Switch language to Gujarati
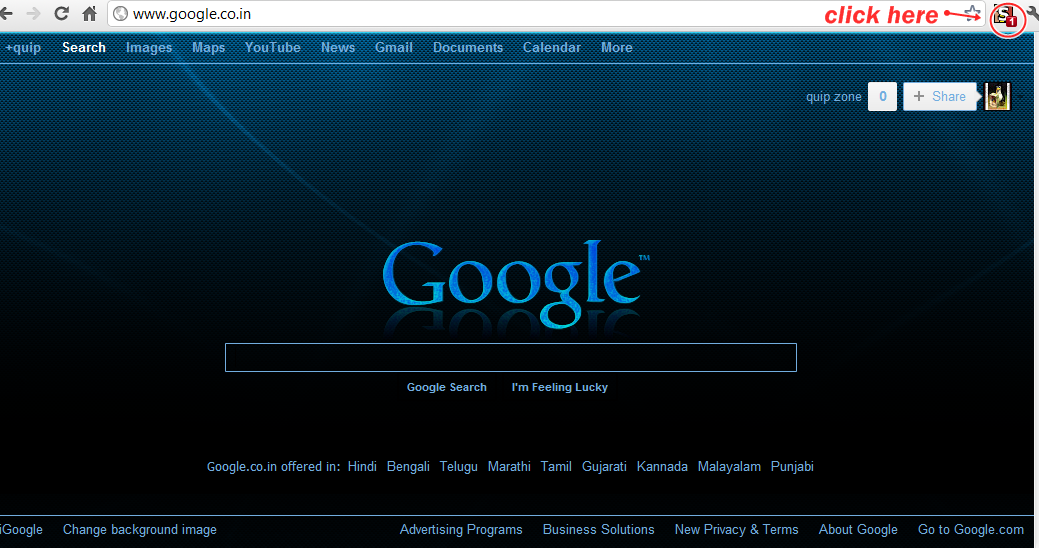The width and height of the screenshot is (1039, 548). tap(604, 466)
